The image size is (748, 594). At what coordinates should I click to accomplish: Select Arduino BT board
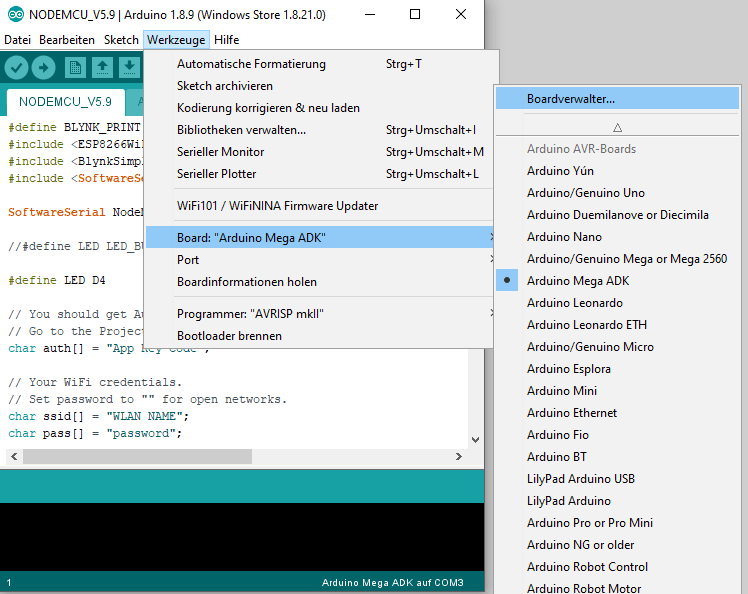tap(617, 457)
